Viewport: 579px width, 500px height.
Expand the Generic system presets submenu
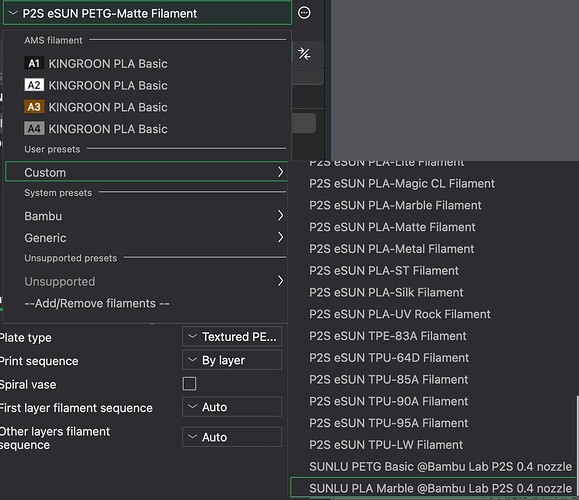pos(147,237)
